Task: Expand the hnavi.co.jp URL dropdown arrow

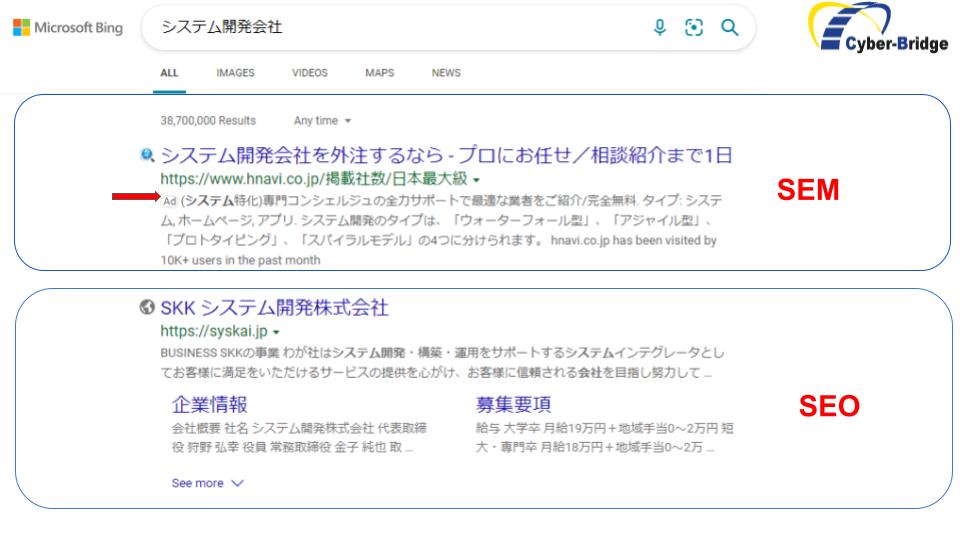Action: pos(476,180)
